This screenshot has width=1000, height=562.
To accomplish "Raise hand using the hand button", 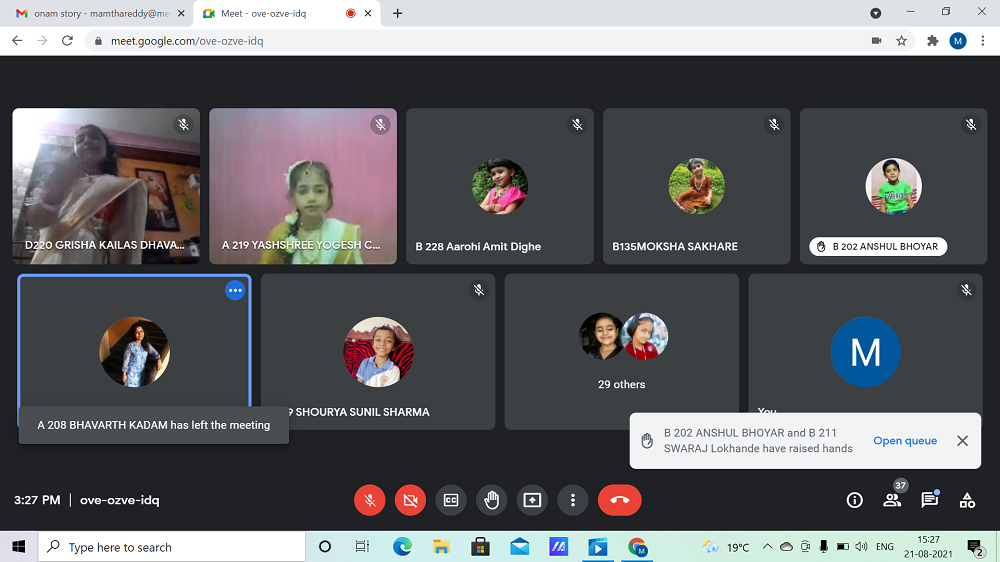I will [491, 500].
